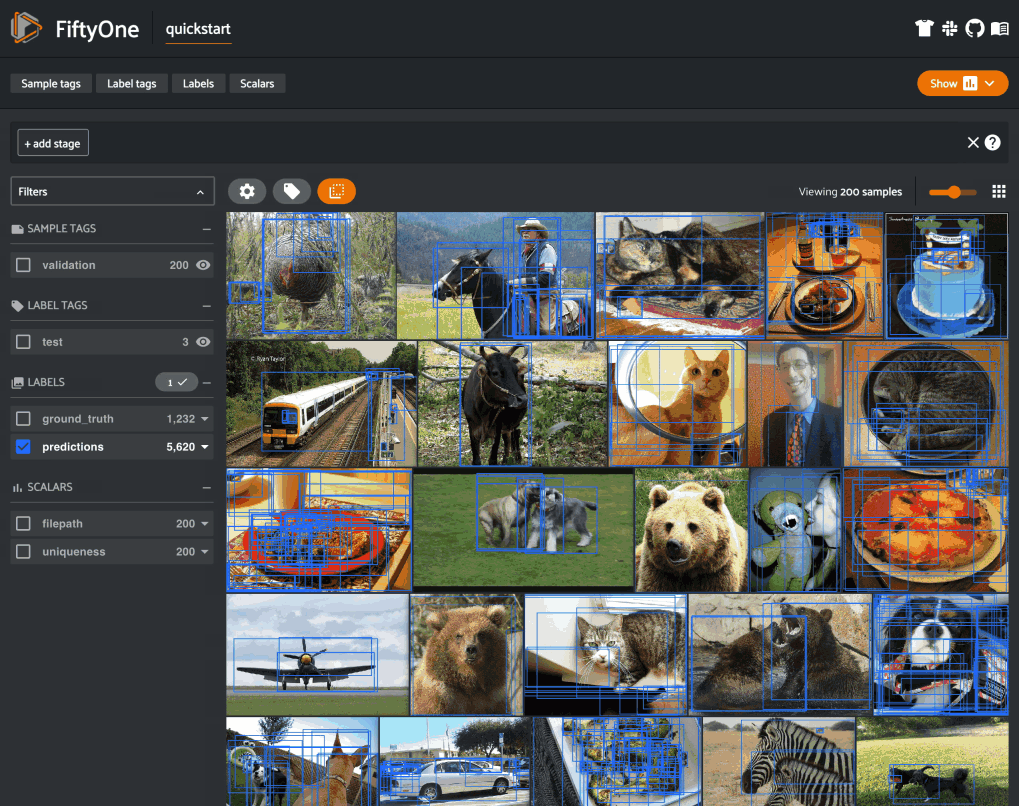
Task: Click the FiftyOne title text
Action: click(97, 29)
